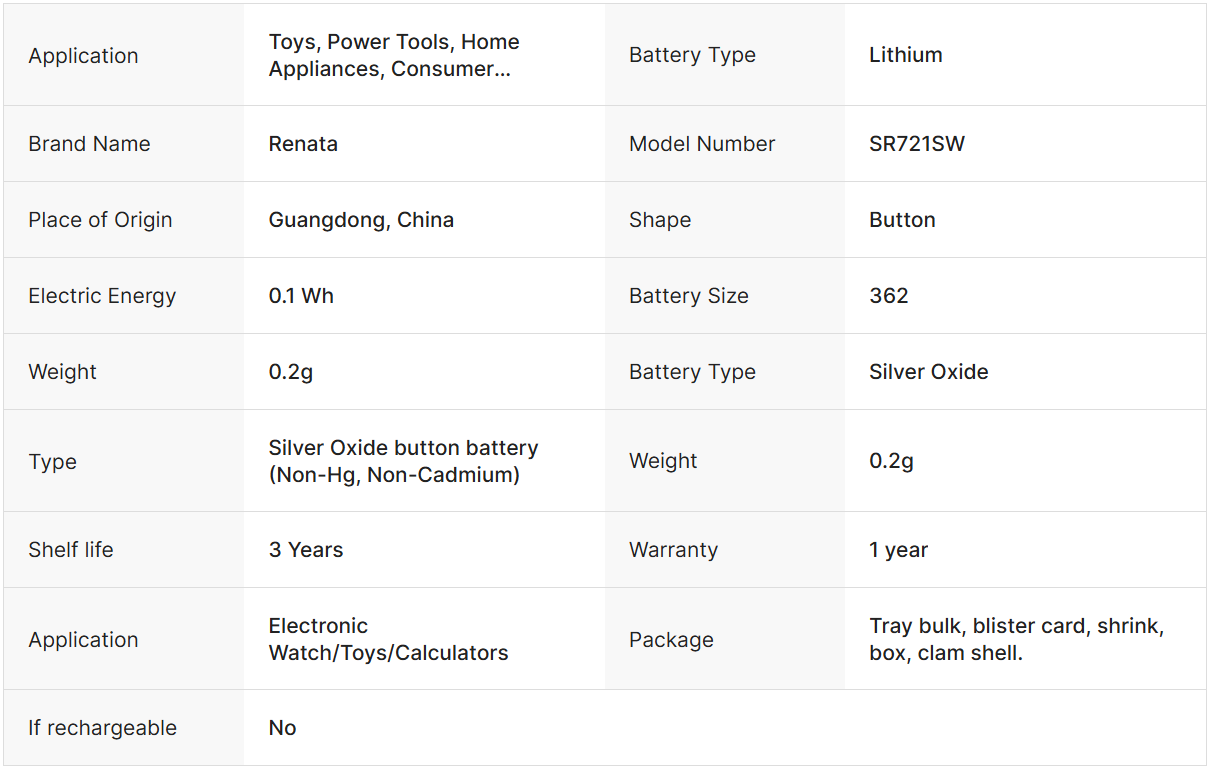
Task: Select the "362" battery size value
Action: tap(888, 296)
